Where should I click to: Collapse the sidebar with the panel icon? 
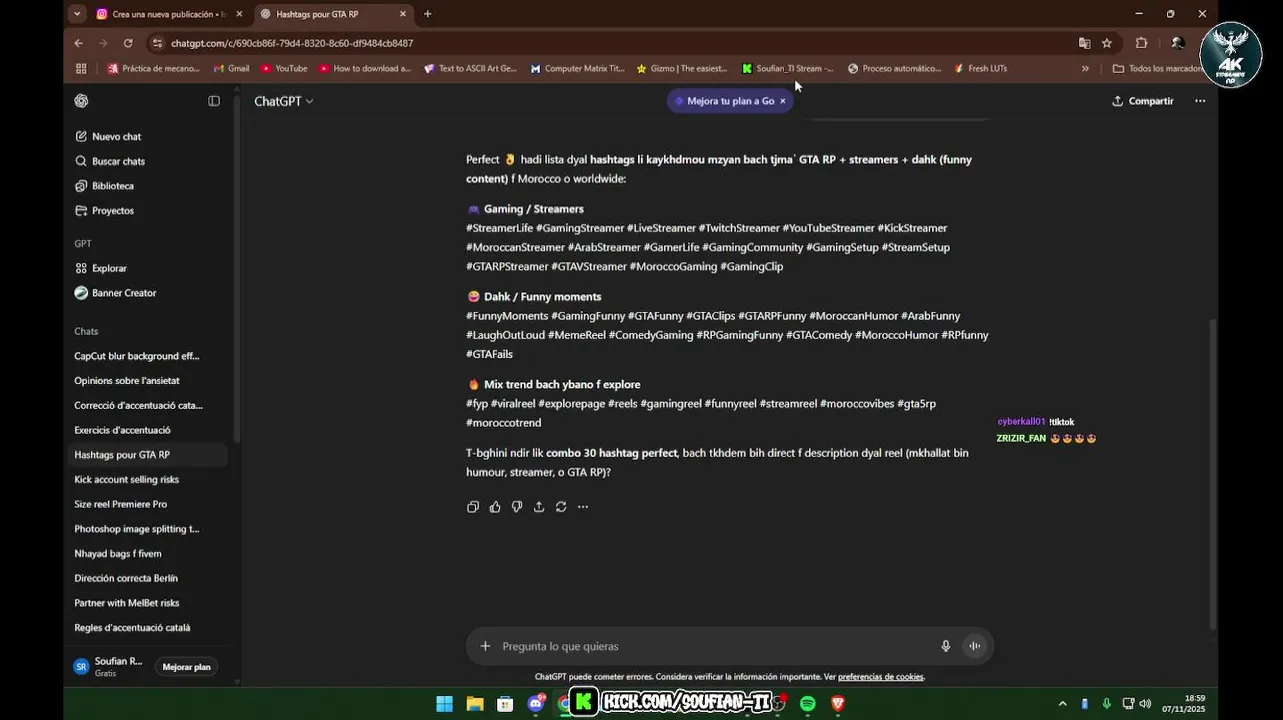pos(214,101)
